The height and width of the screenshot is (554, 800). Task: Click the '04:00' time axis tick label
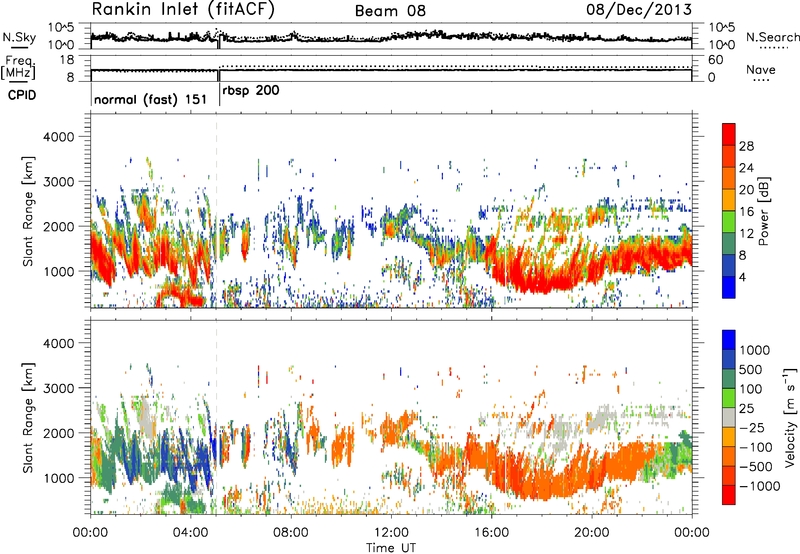click(191, 533)
